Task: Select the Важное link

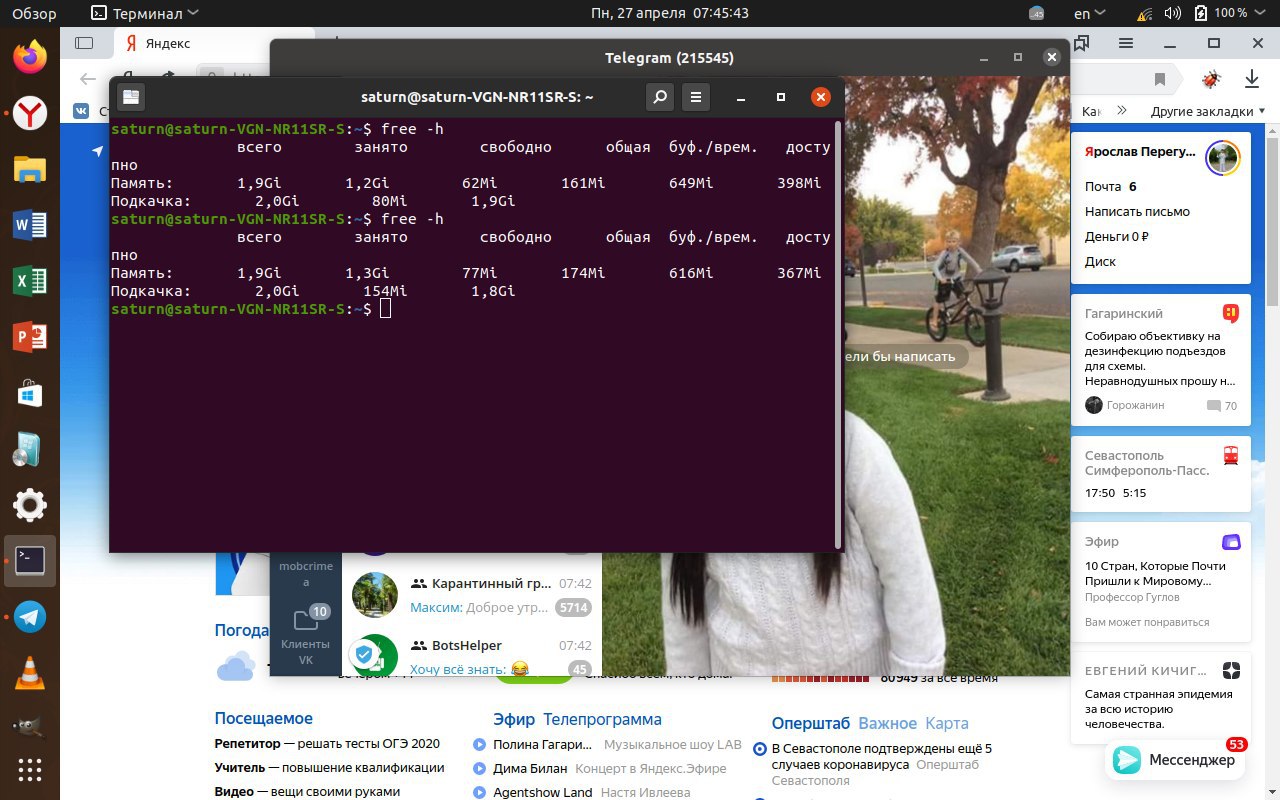Action: pos(887,723)
